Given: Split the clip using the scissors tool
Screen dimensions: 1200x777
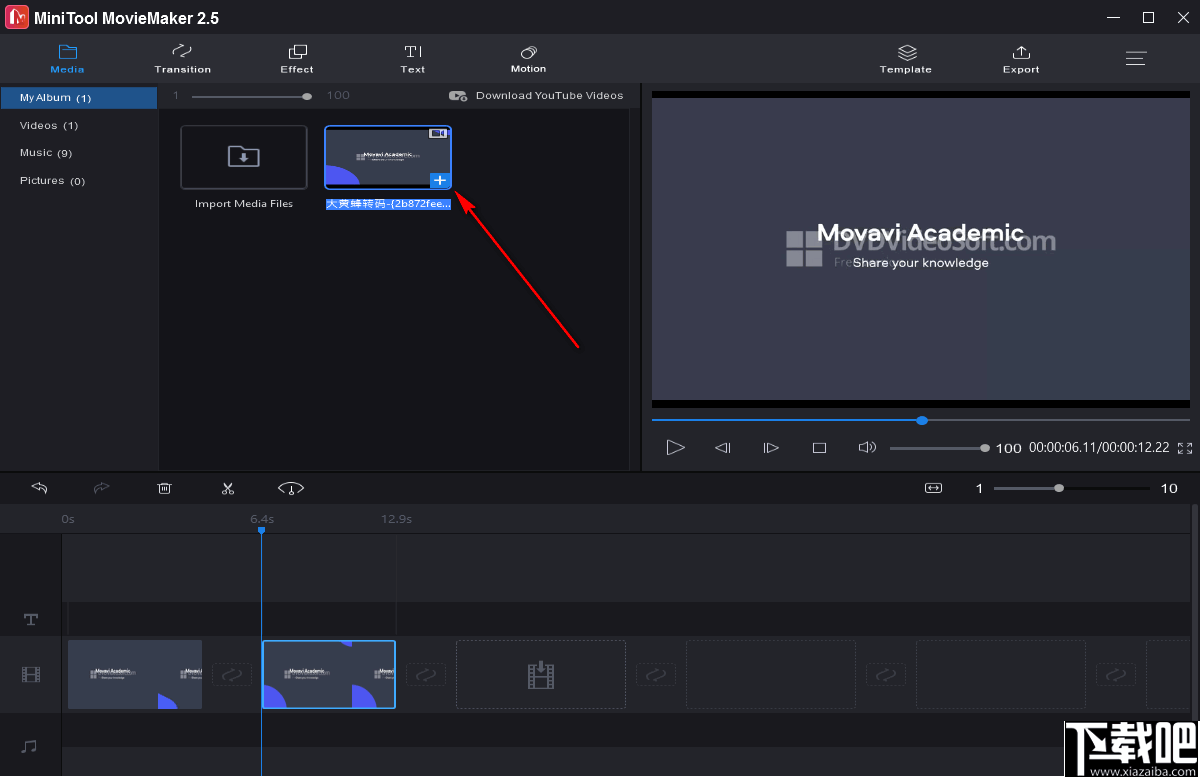Looking at the screenshot, I should (227, 488).
